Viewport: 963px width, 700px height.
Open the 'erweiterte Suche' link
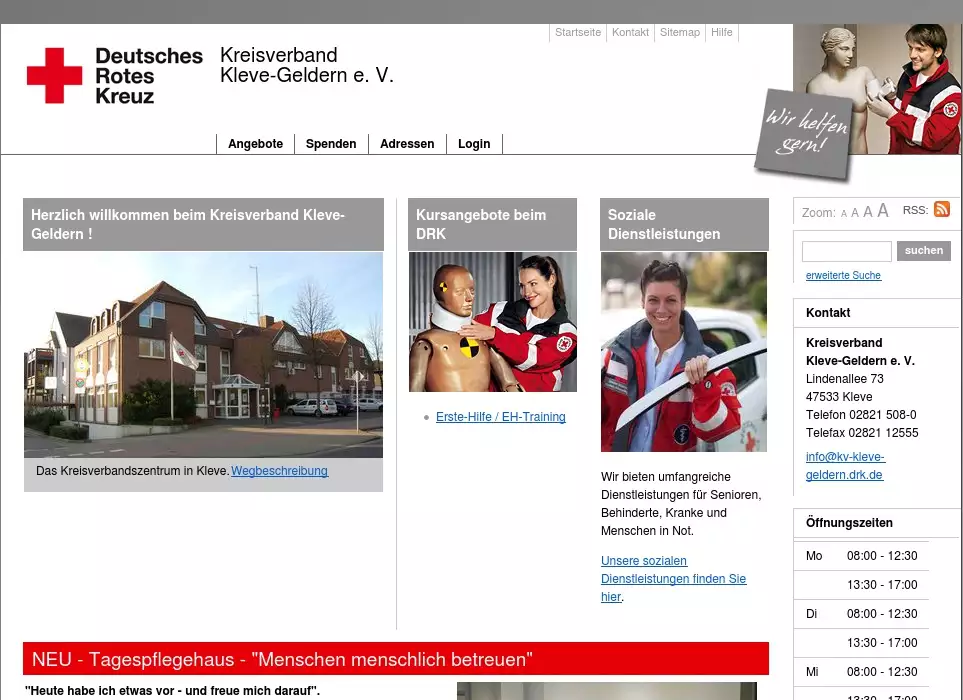pos(843,276)
